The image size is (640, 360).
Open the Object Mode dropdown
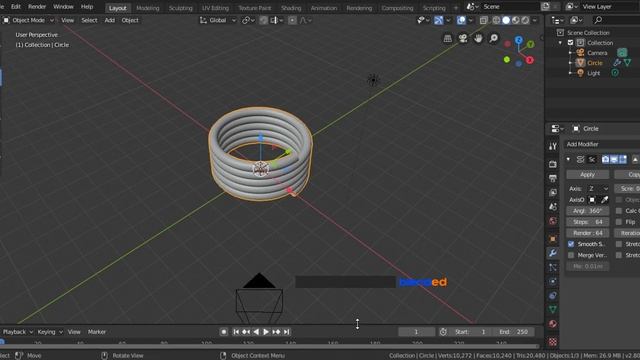coord(28,20)
